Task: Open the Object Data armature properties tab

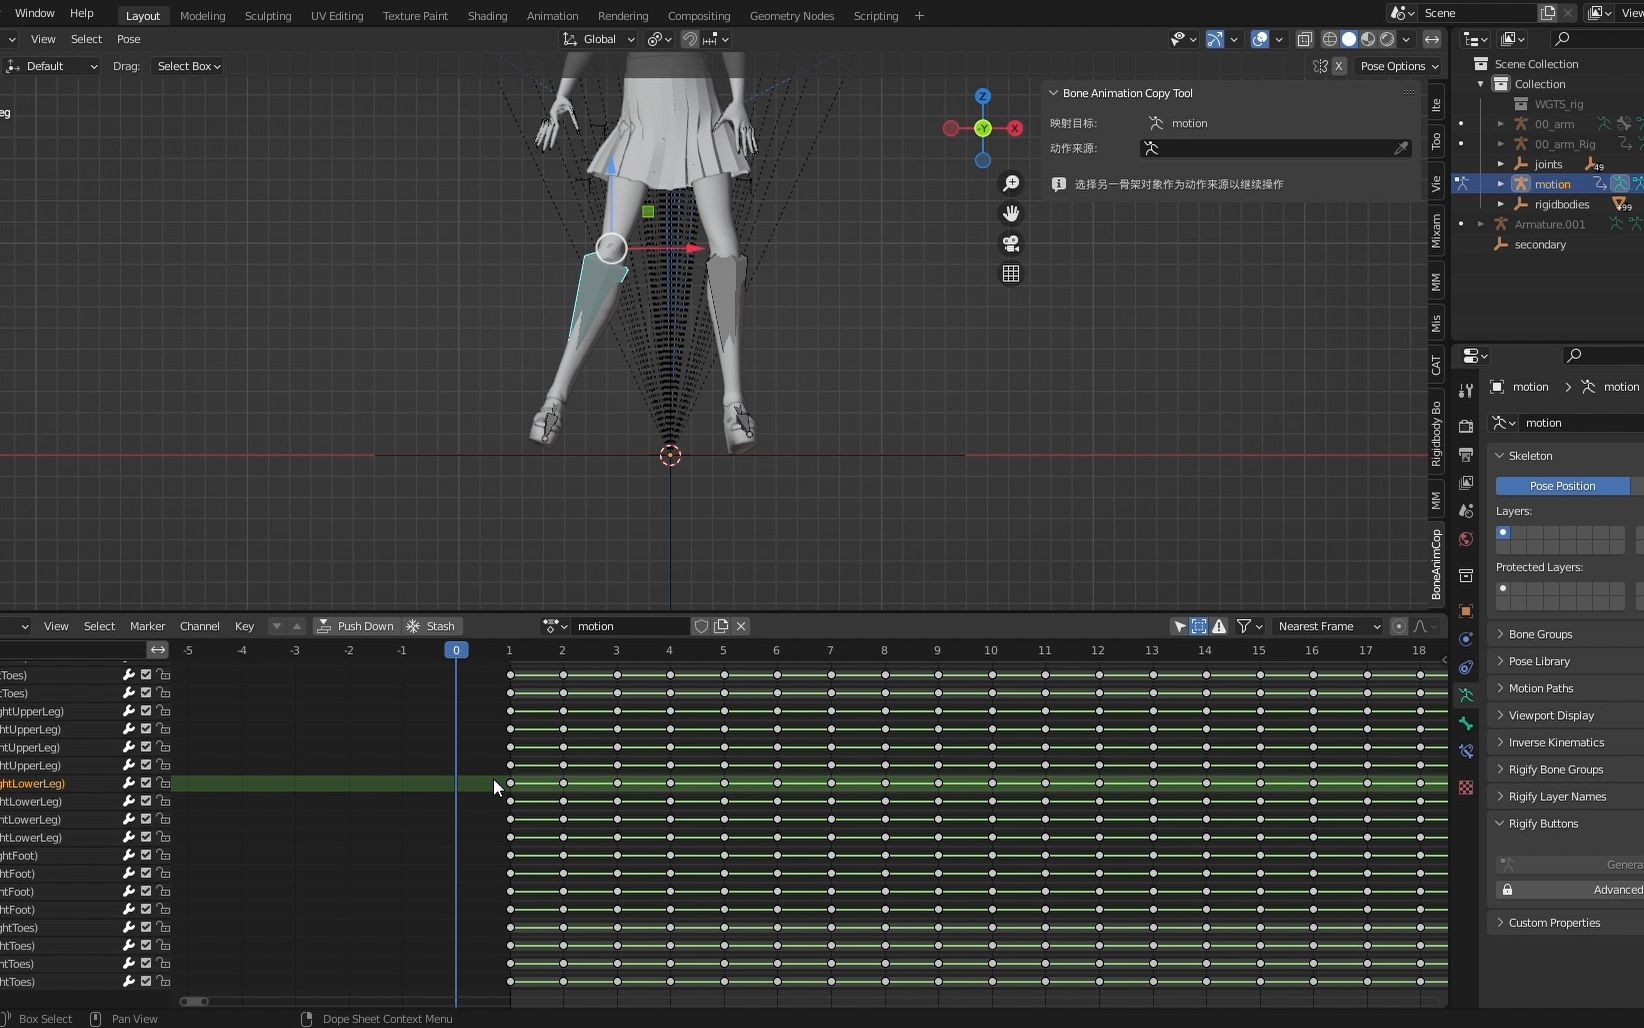Action: [1466, 695]
